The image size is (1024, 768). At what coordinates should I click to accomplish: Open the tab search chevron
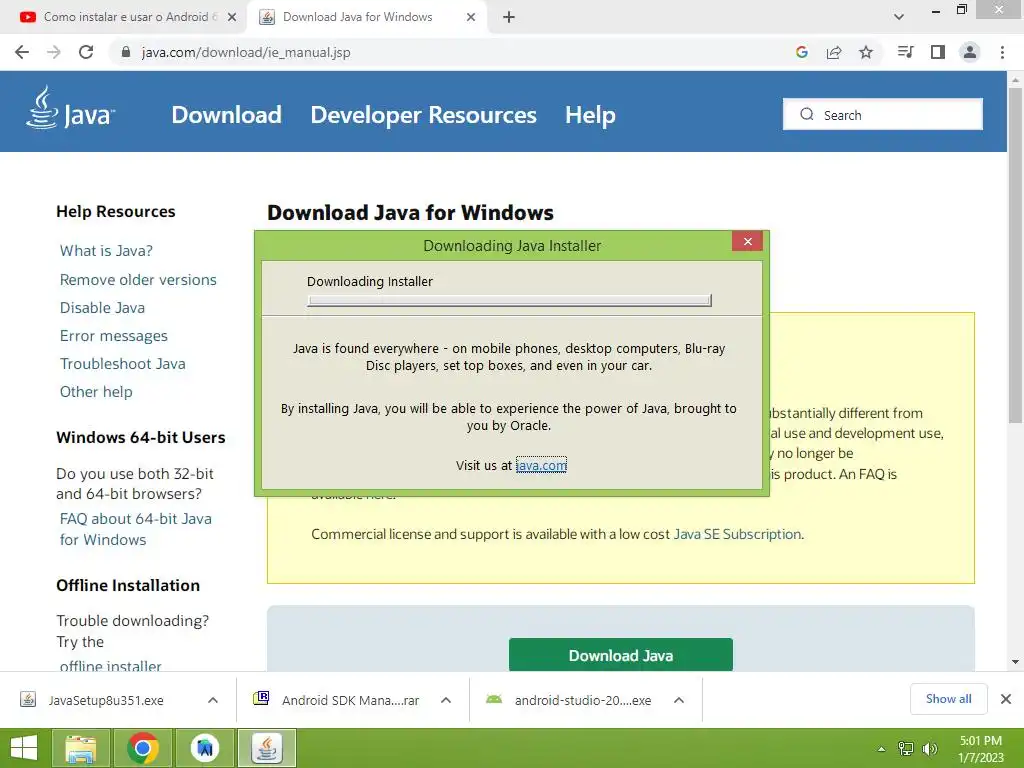pyautogui.click(x=899, y=17)
